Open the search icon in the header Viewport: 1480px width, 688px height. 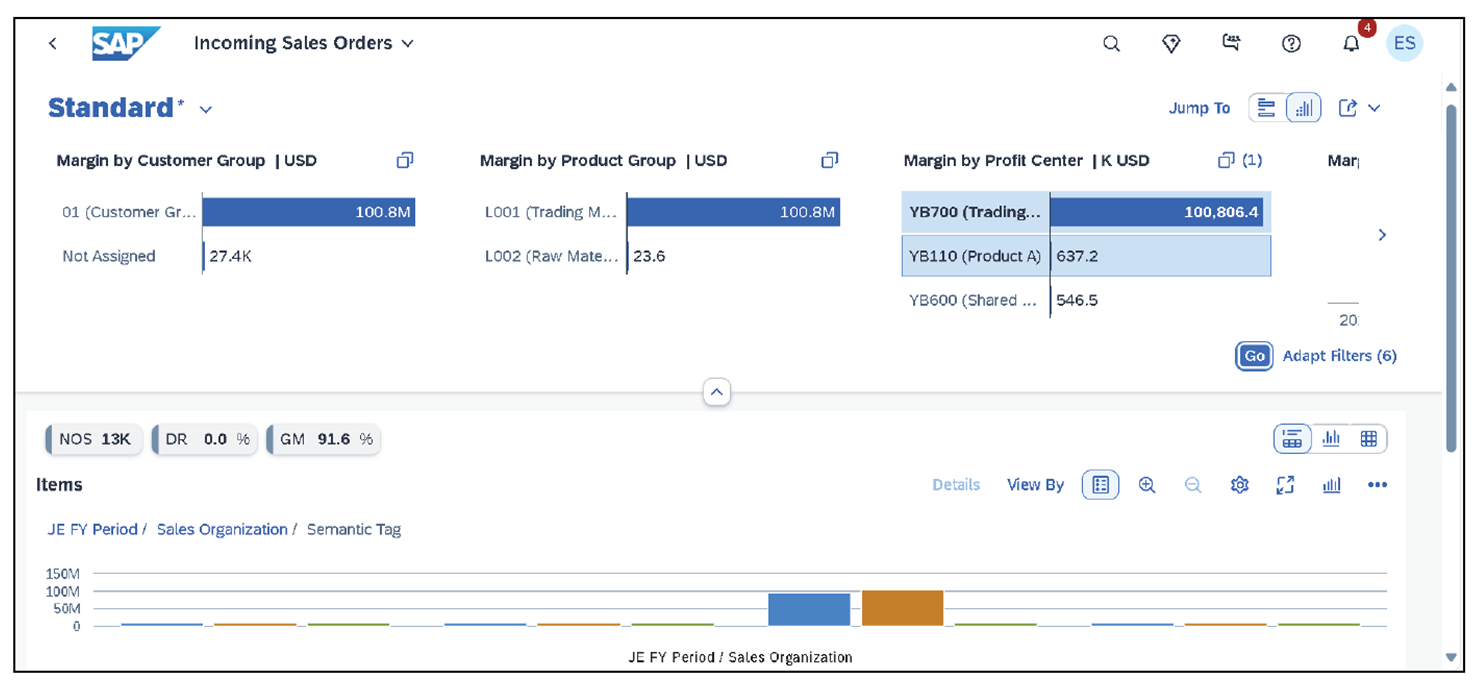[1111, 43]
